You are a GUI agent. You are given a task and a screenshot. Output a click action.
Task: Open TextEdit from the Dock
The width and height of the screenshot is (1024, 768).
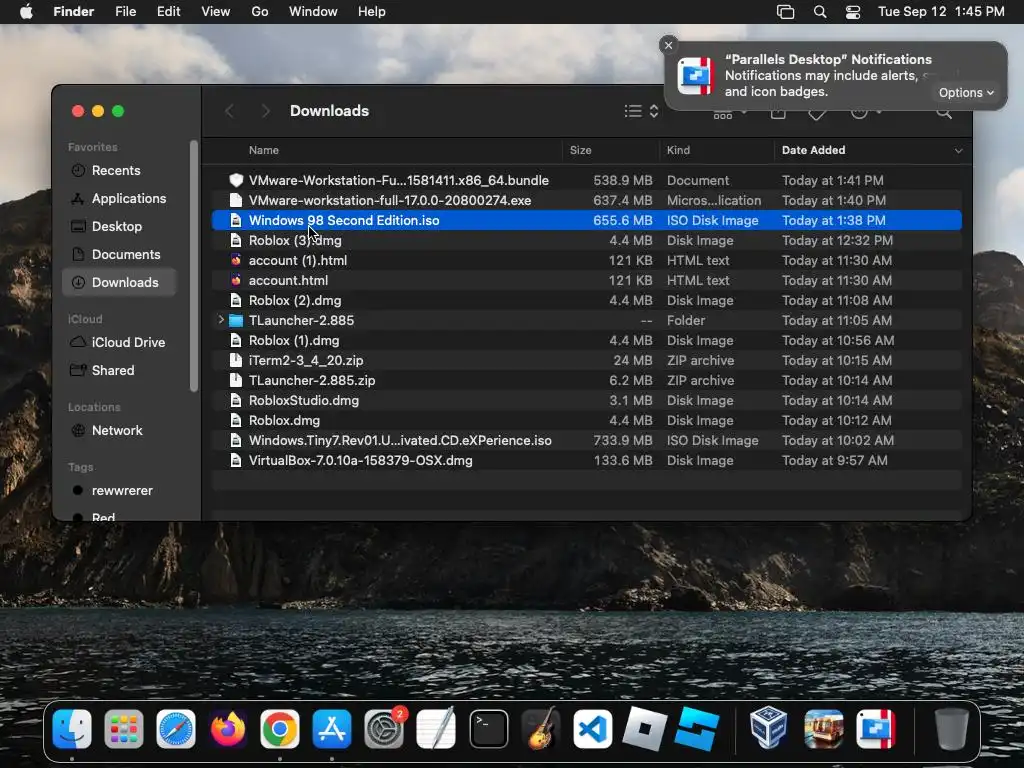coord(436,728)
